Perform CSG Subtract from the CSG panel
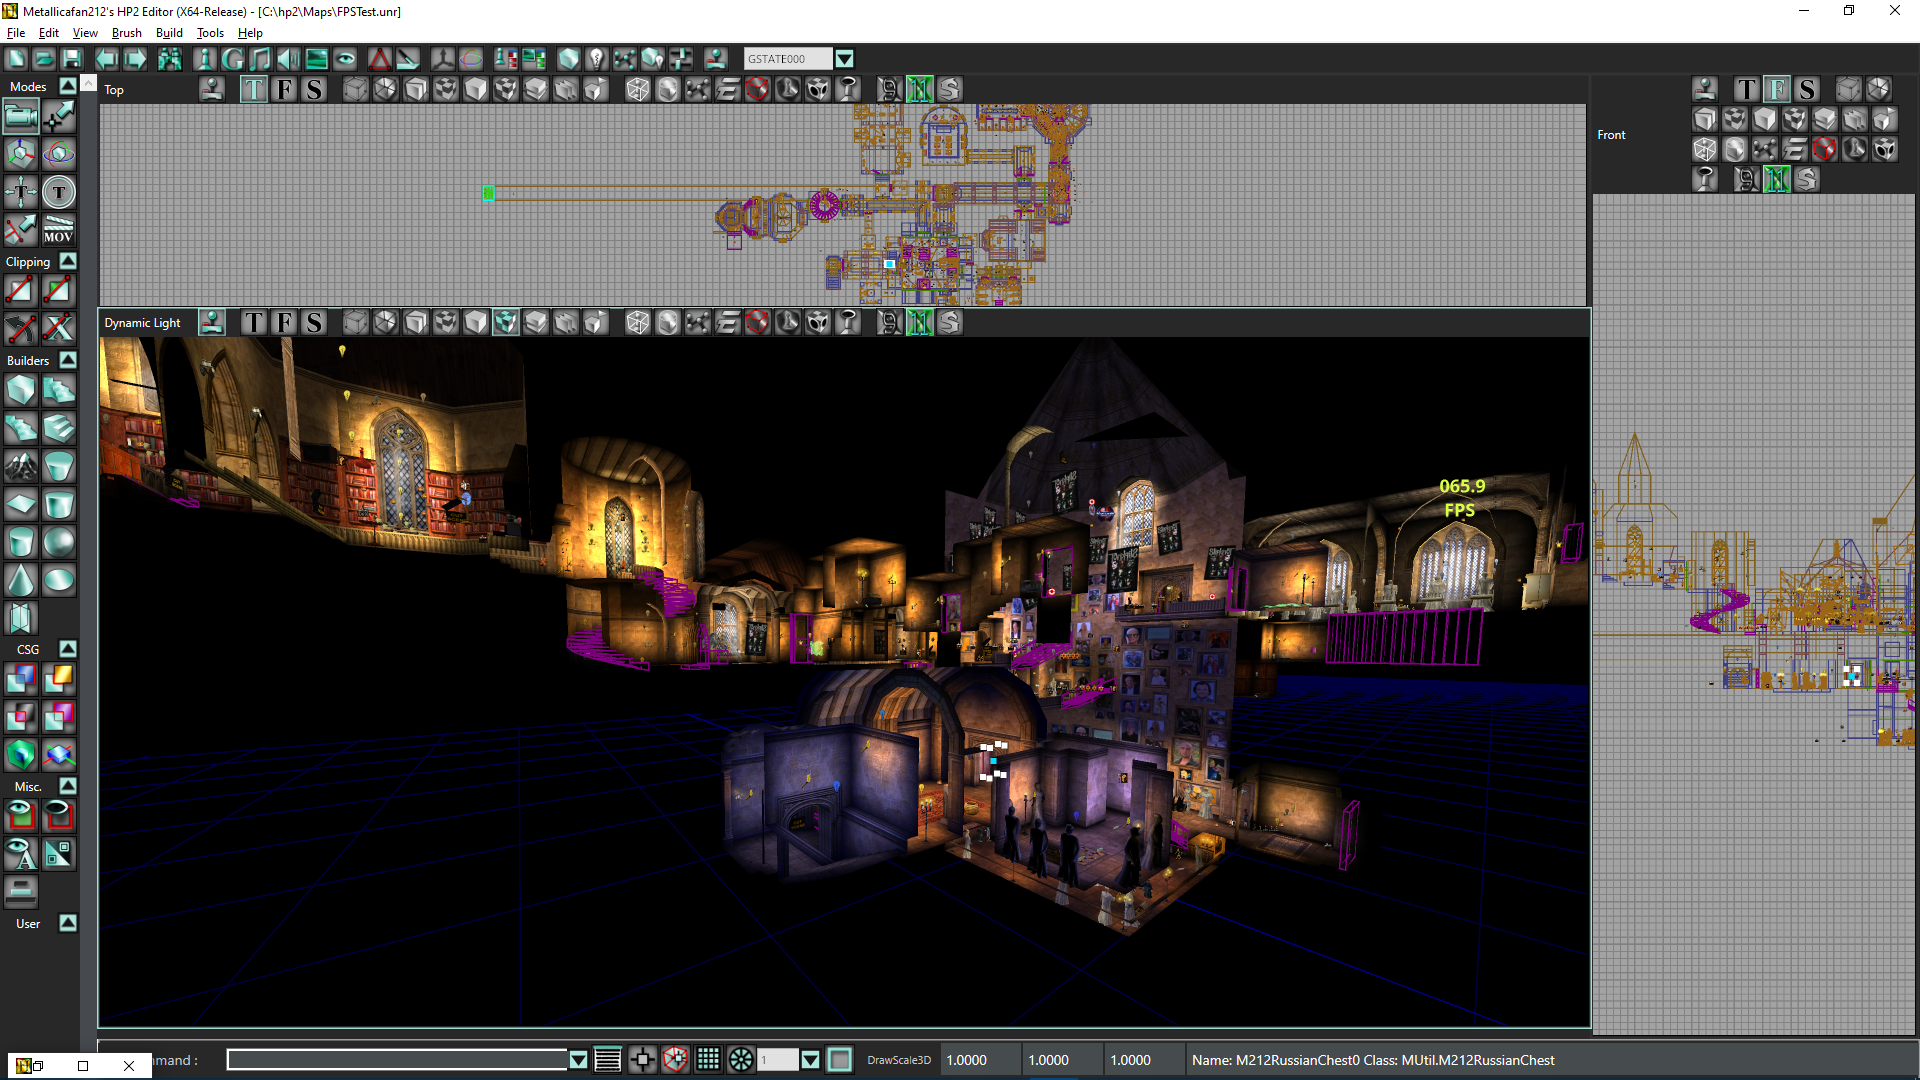The image size is (1920, 1080). coord(59,678)
